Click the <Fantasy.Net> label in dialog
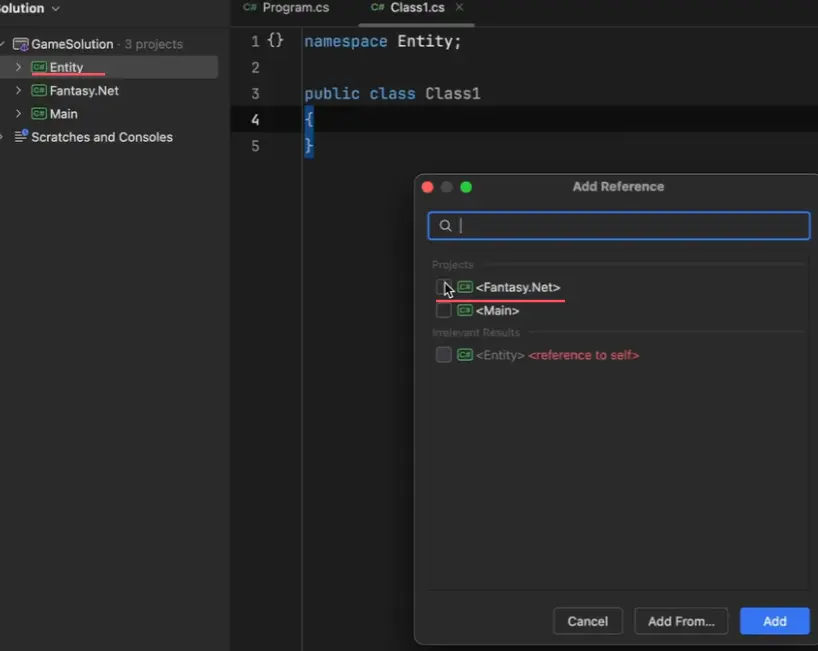The height and width of the screenshot is (651, 818). pyautogui.click(x=518, y=287)
